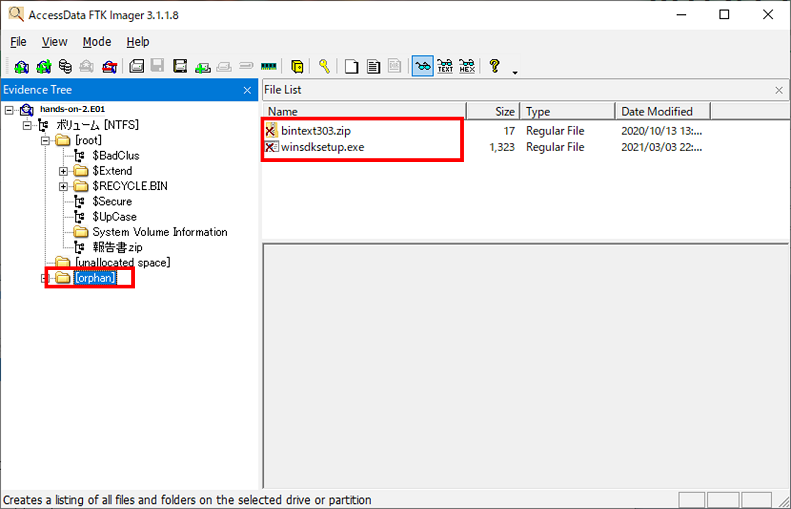This screenshot has height=509, width=791.
Task: Expand the $RECYCLE.BIN folder
Action: (x=63, y=186)
